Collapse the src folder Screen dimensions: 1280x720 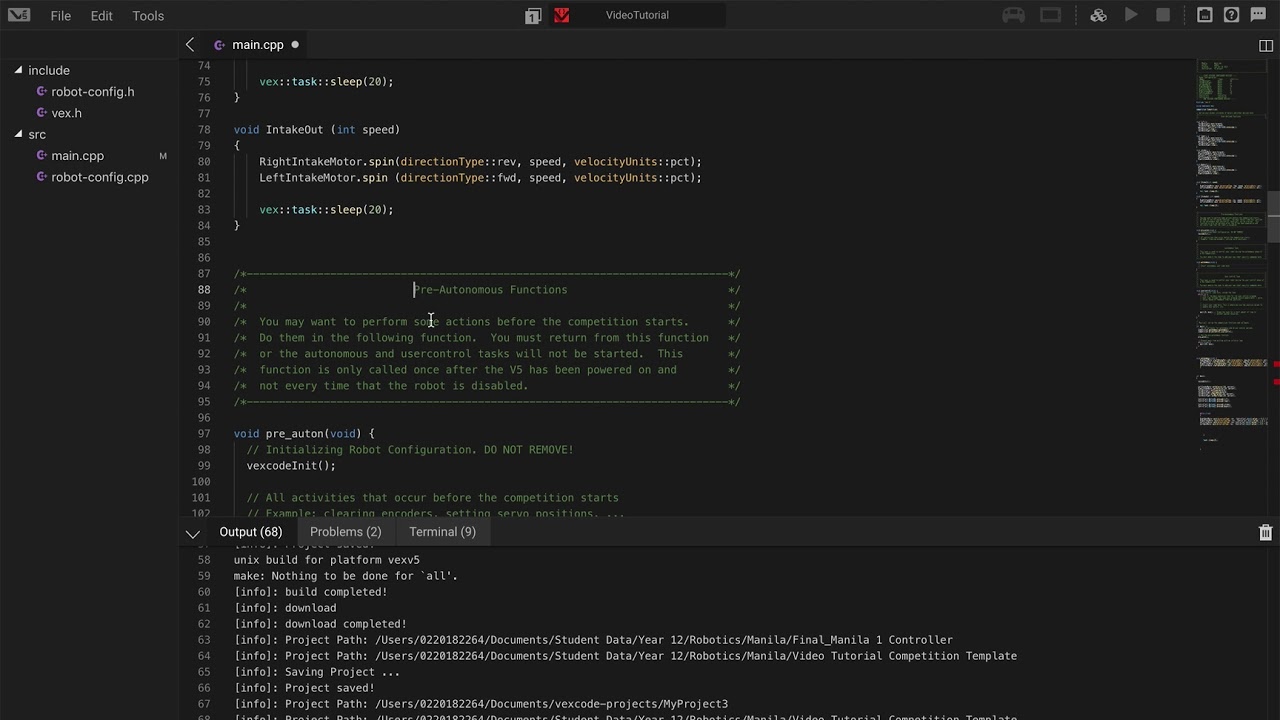18,134
